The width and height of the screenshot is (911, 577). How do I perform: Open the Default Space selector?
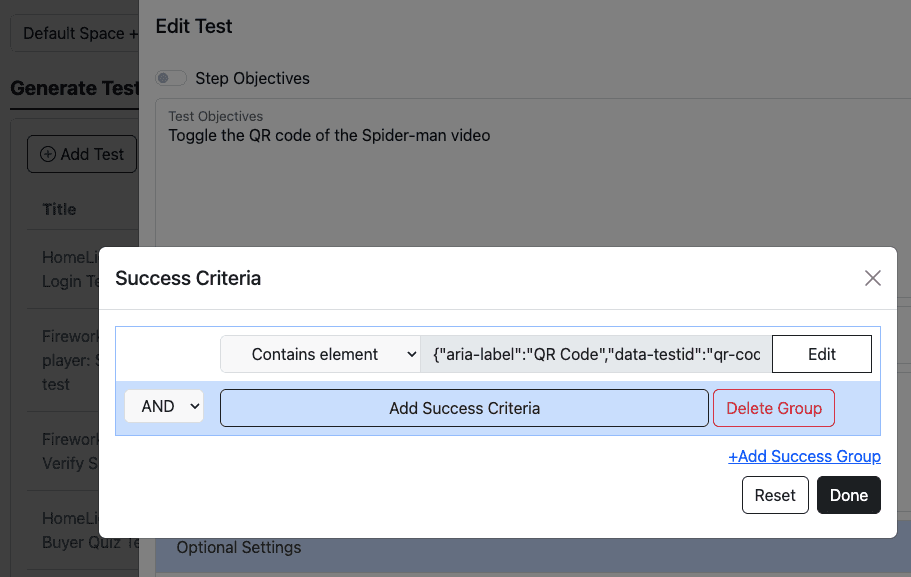(x=74, y=33)
